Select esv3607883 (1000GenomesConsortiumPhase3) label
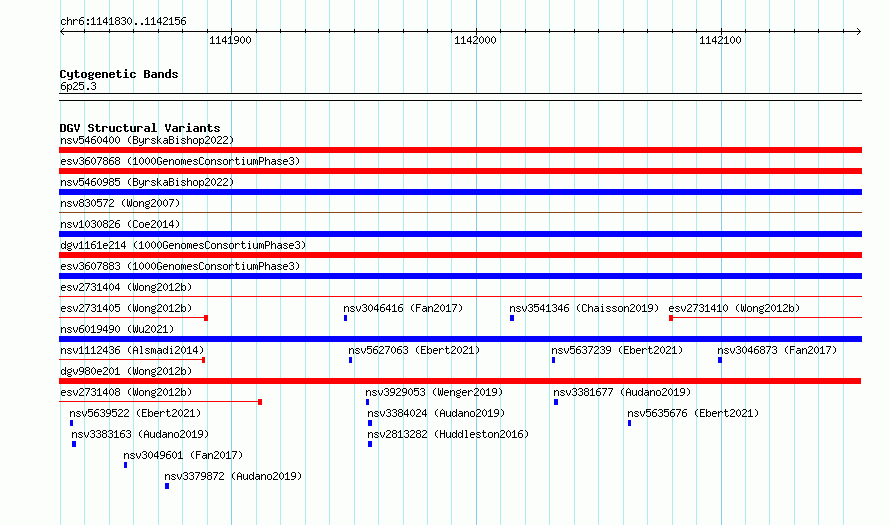The image size is (890, 525). [180, 266]
